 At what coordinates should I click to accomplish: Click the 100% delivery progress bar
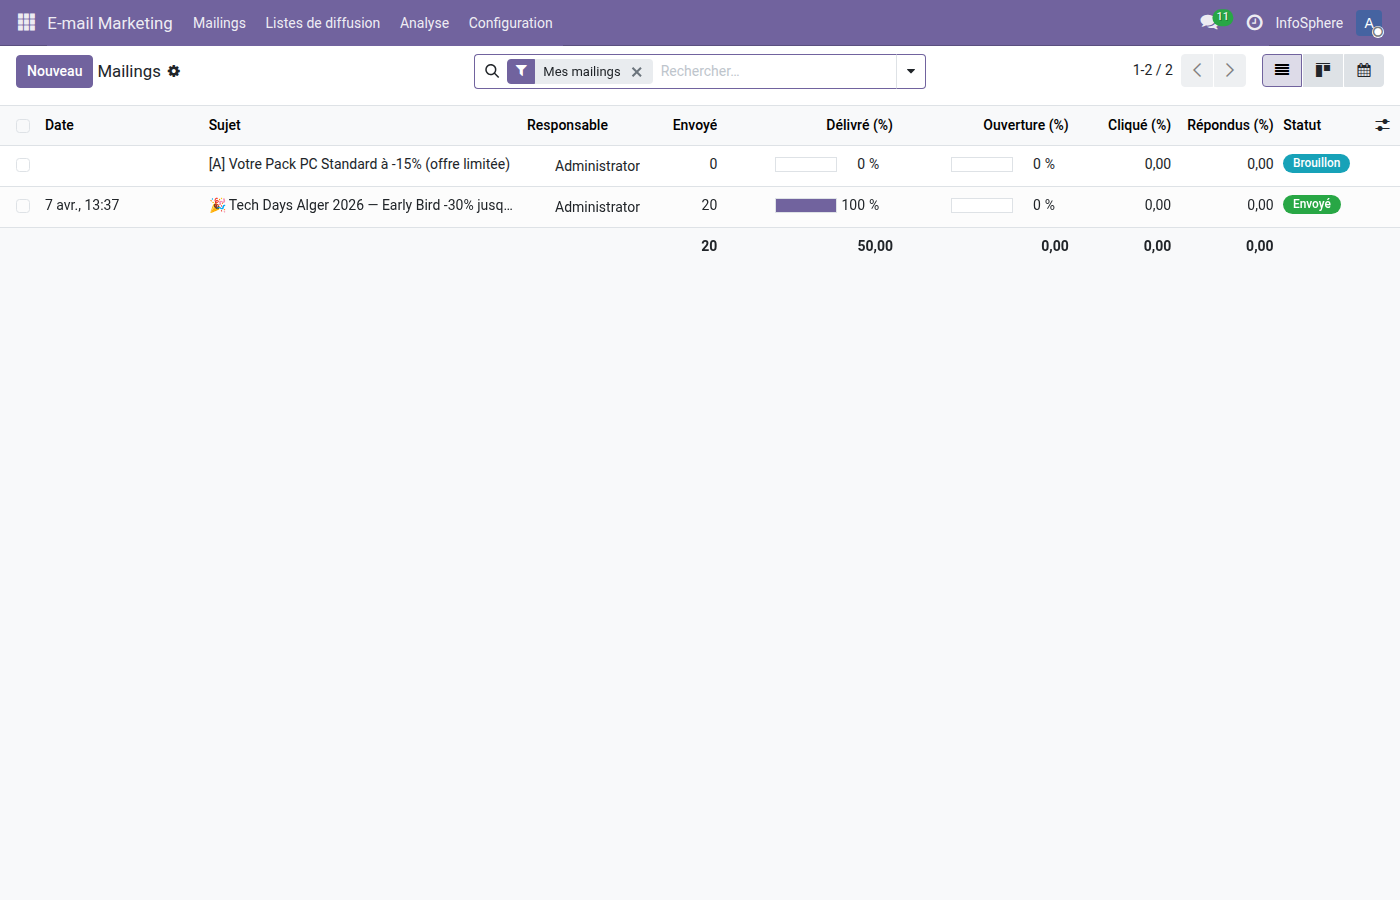805,205
